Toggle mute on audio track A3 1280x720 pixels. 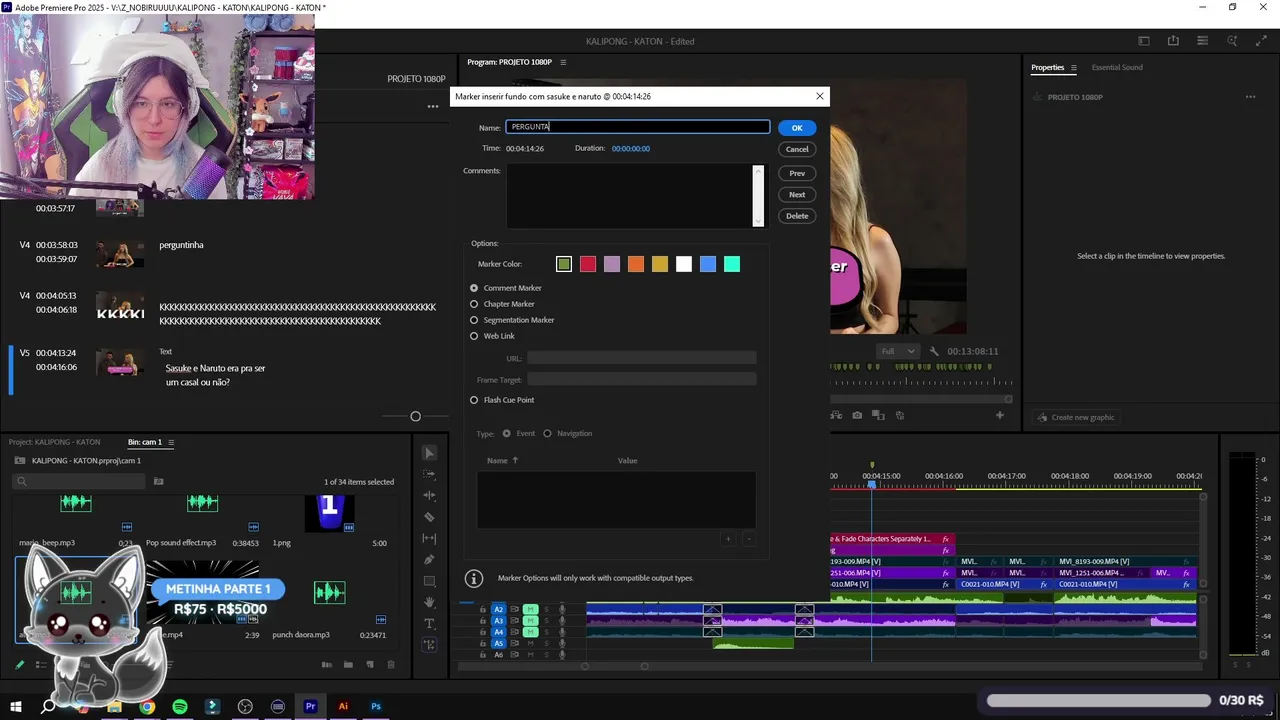click(530, 620)
